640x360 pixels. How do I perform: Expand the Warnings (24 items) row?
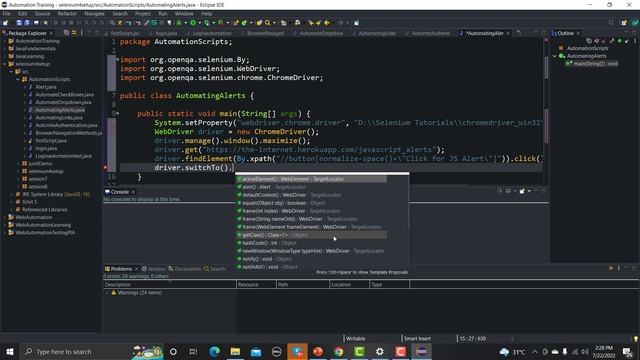107,293
